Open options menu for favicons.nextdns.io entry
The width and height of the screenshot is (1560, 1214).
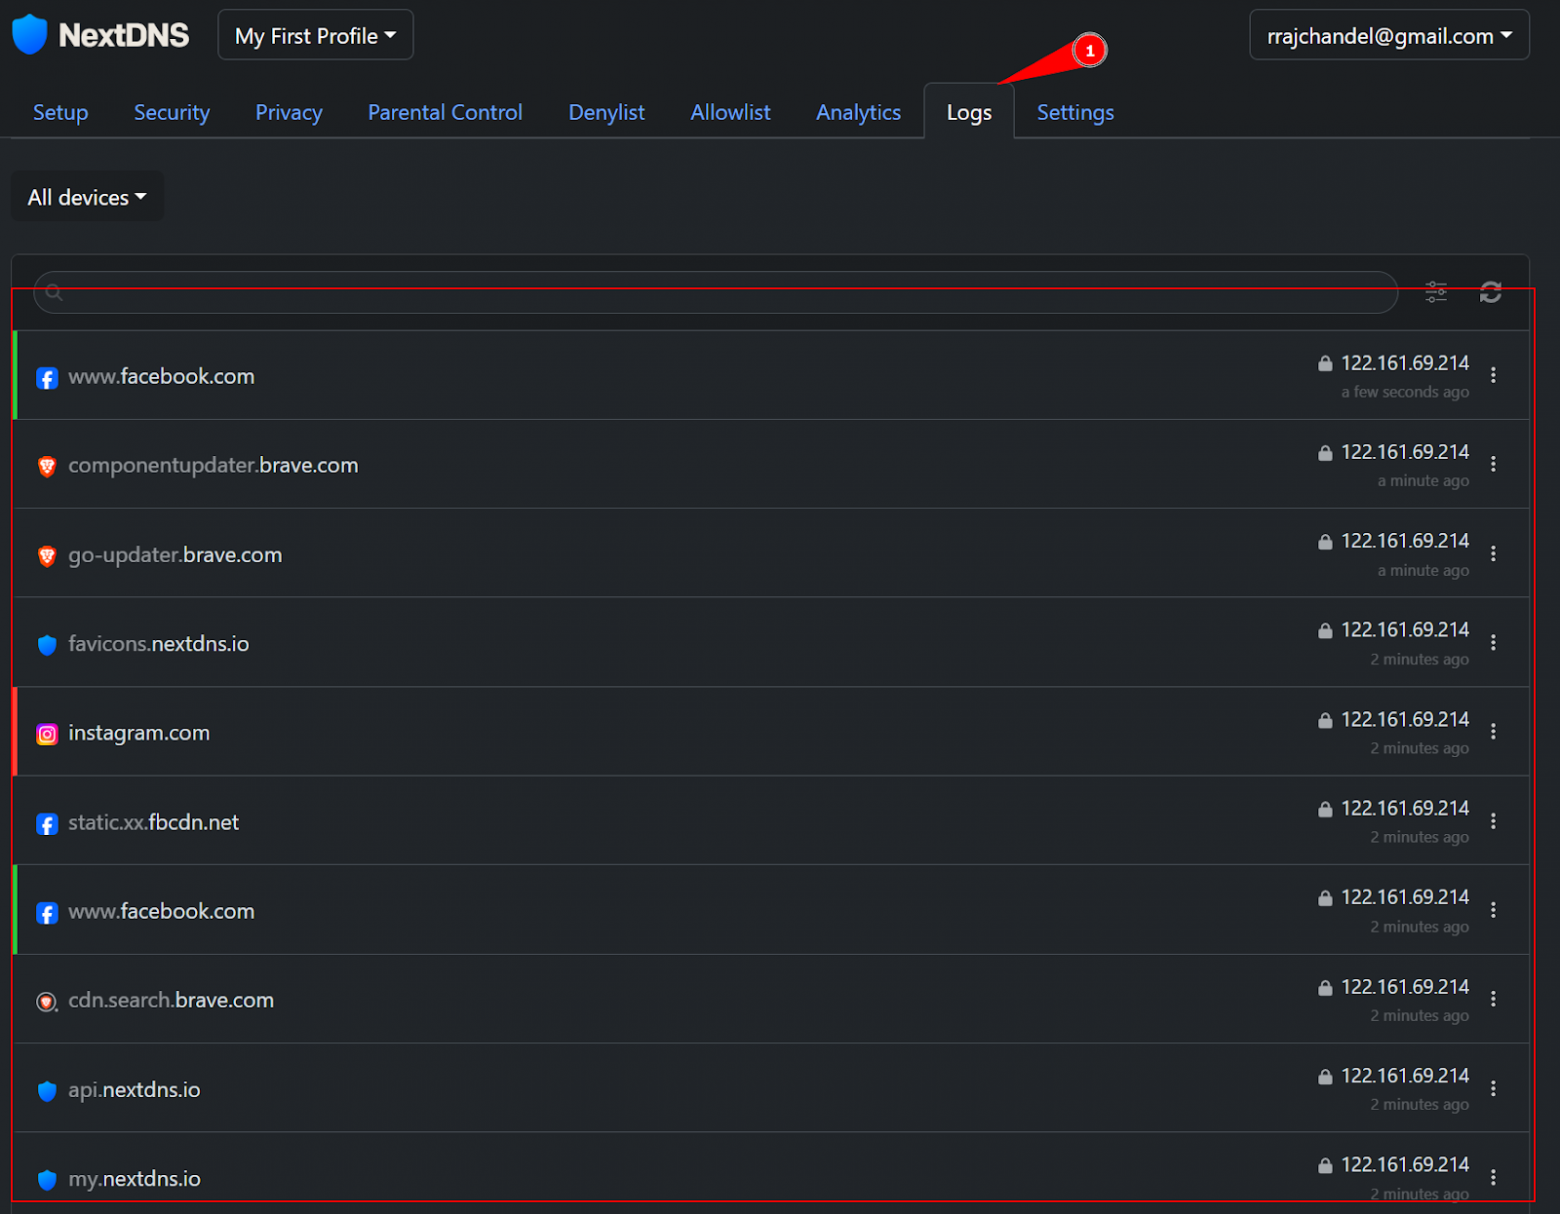pyautogui.click(x=1493, y=642)
